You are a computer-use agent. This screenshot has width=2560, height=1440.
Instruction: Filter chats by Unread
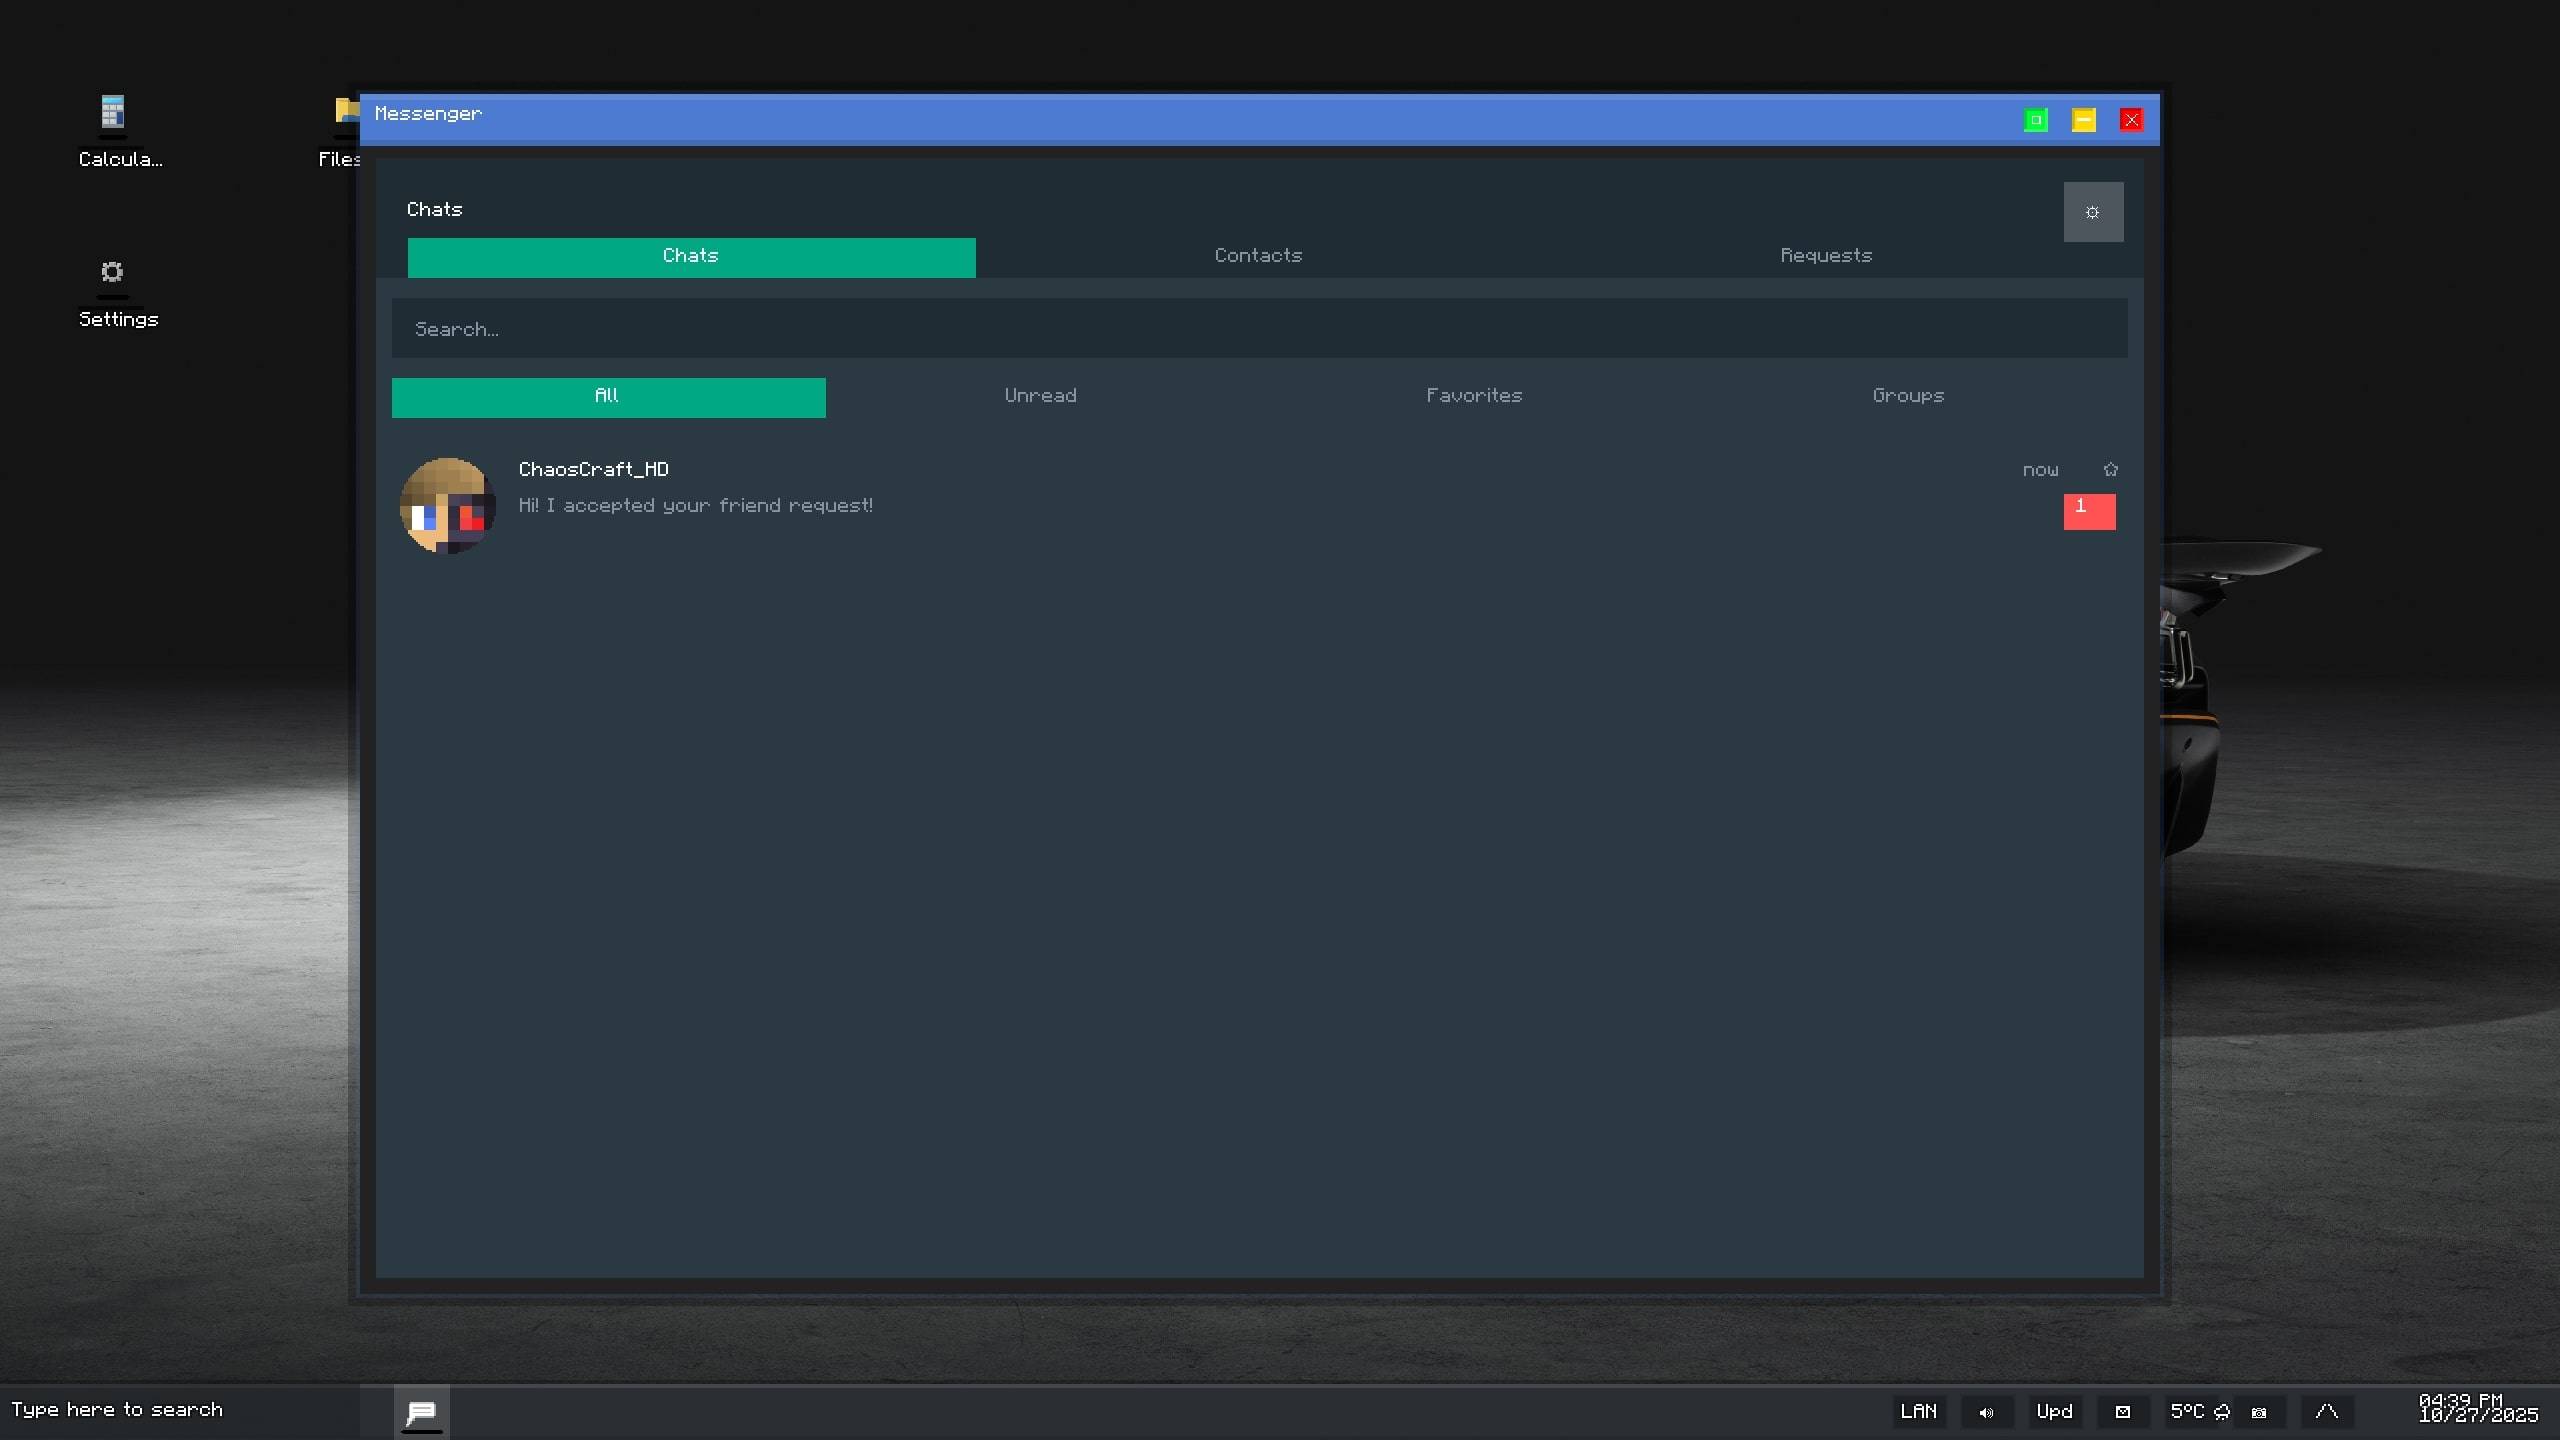(x=1041, y=397)
